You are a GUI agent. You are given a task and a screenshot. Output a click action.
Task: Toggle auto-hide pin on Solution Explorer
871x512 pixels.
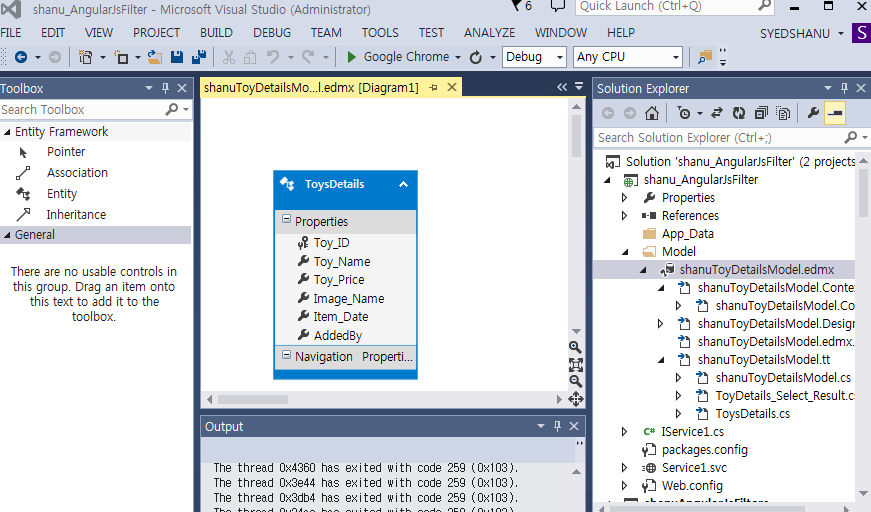coord(844,88)
